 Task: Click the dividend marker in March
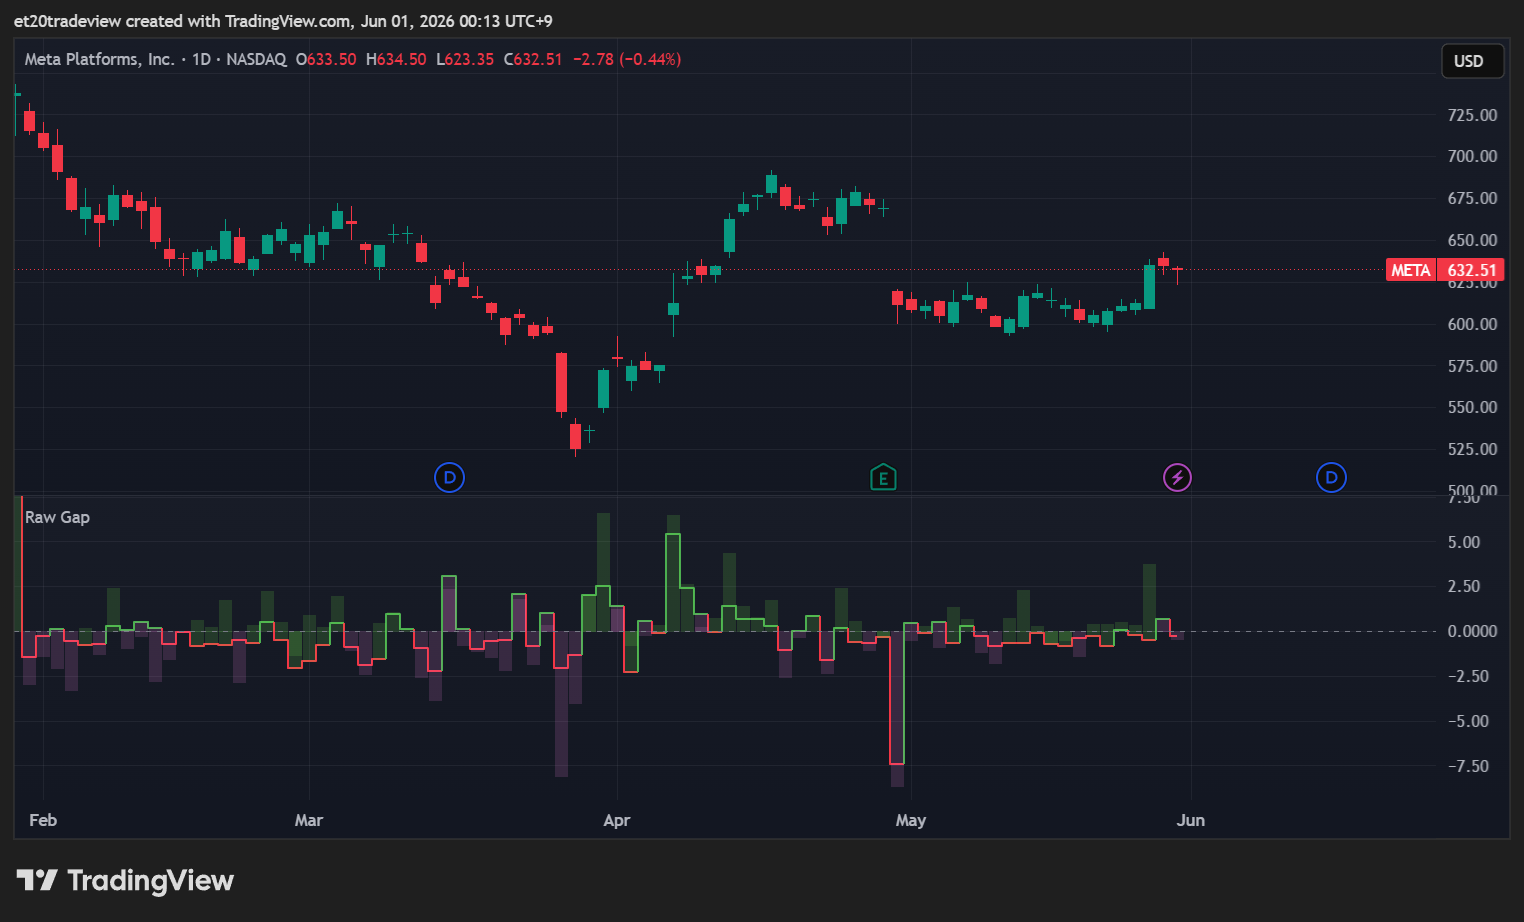coord(449,478)
